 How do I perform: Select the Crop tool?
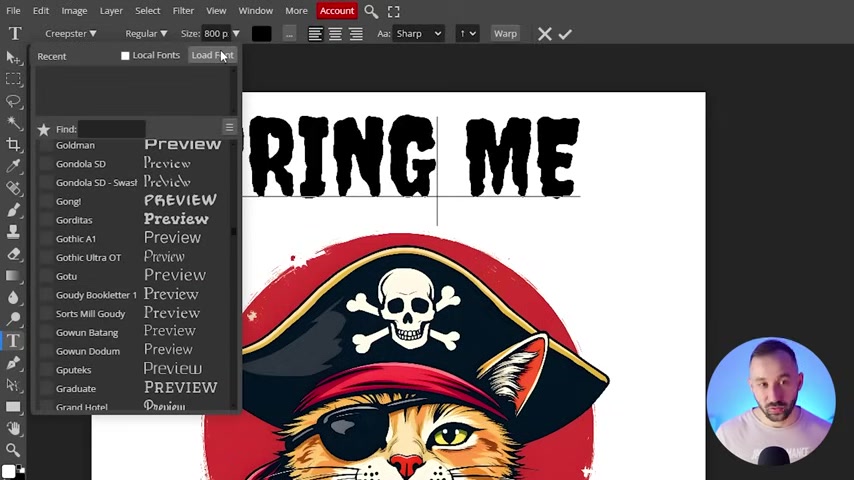(13, 144)
